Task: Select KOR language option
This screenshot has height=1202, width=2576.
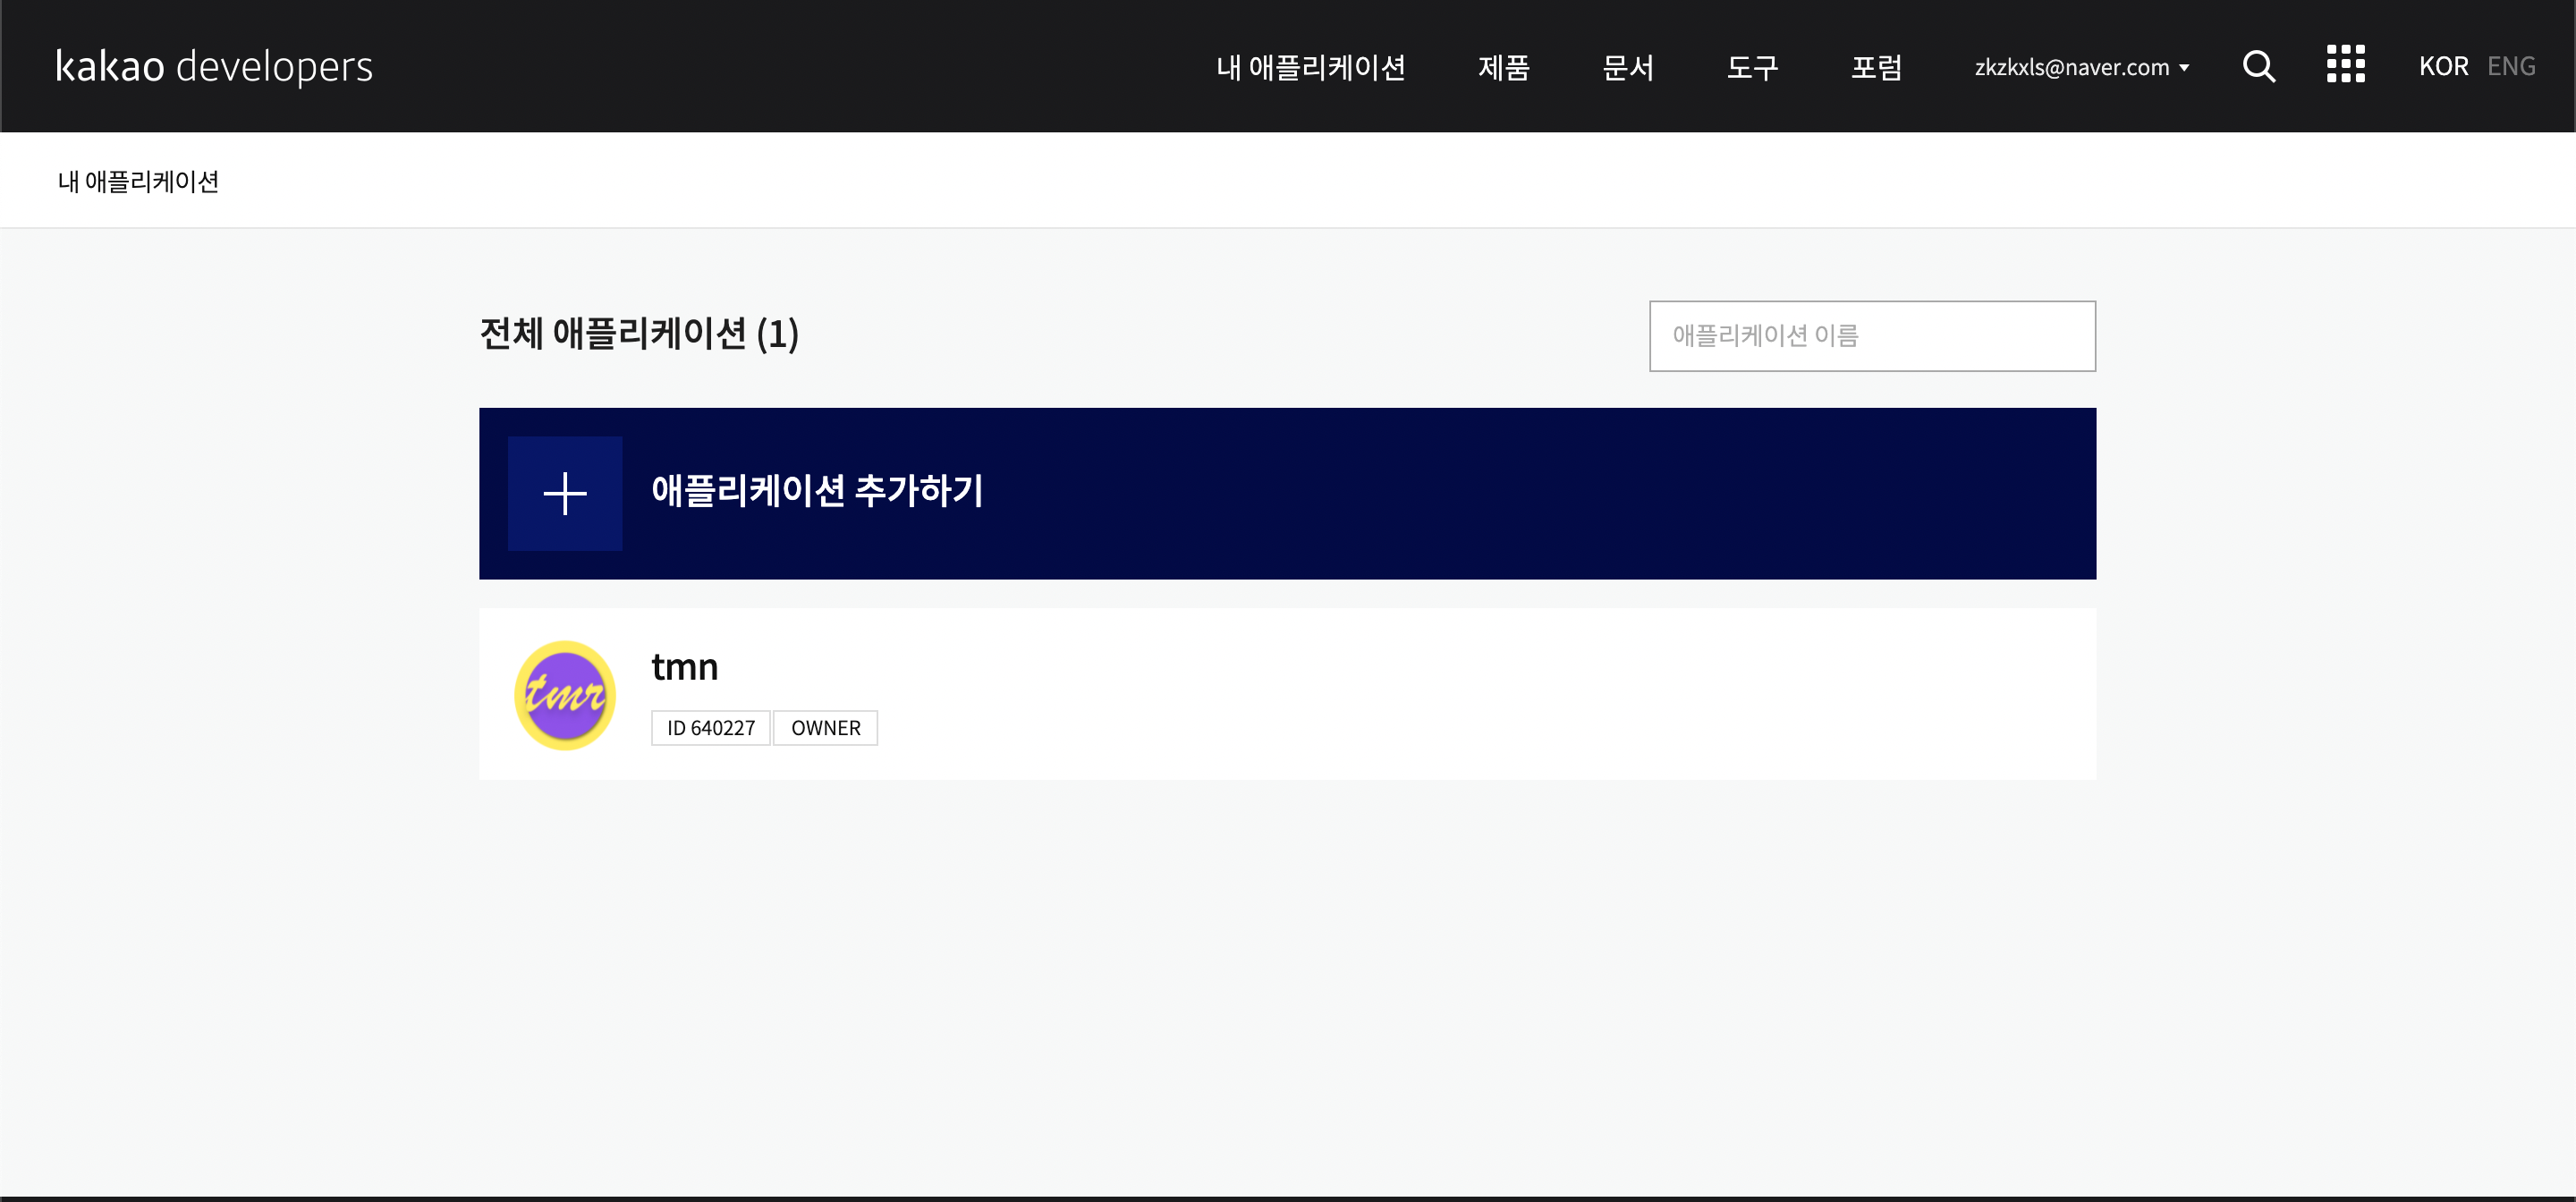Action: coord(2442,66)
